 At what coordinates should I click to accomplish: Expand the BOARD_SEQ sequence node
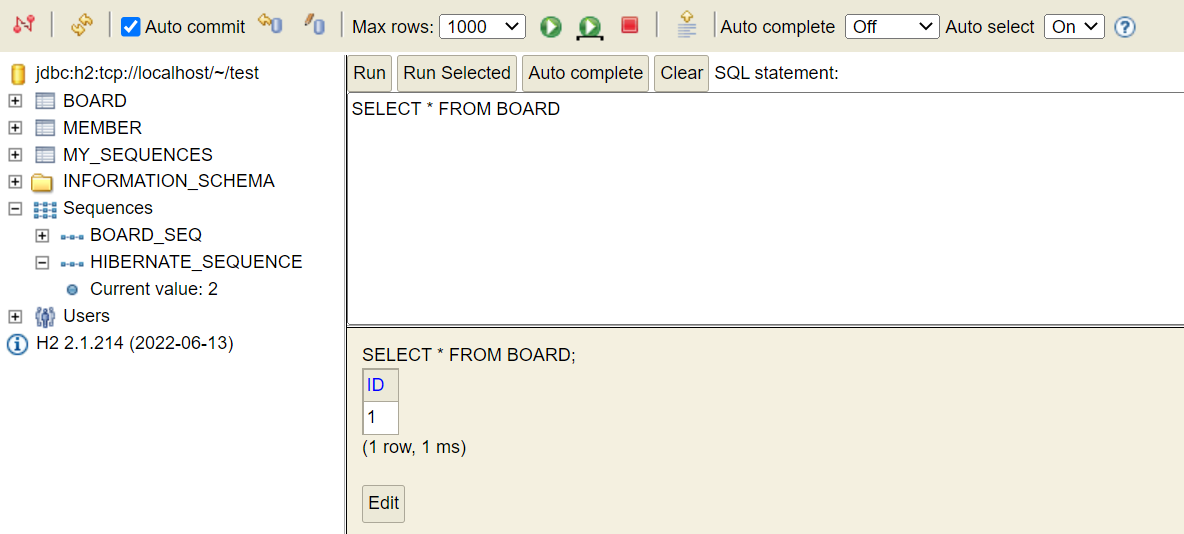click(x=42, y=236)
